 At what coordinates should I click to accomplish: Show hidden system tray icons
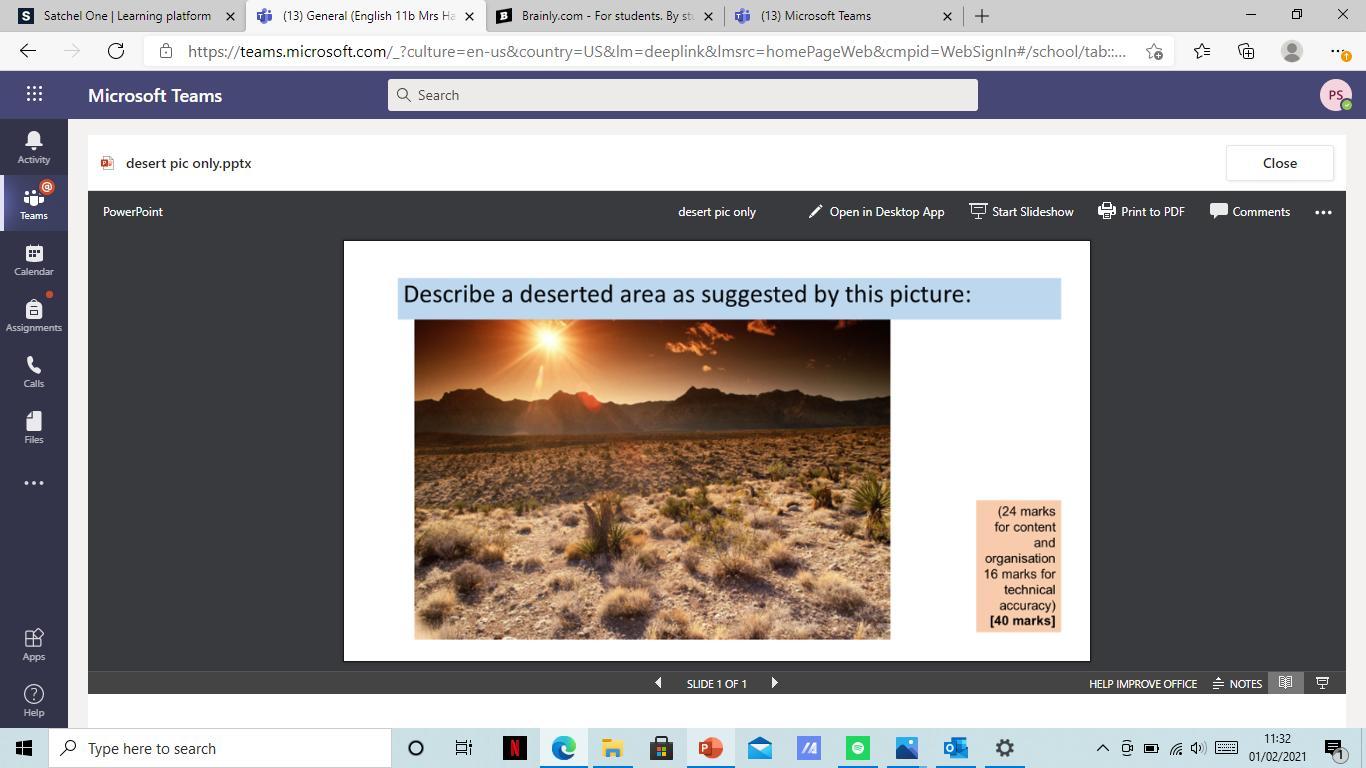[1102, 748]
